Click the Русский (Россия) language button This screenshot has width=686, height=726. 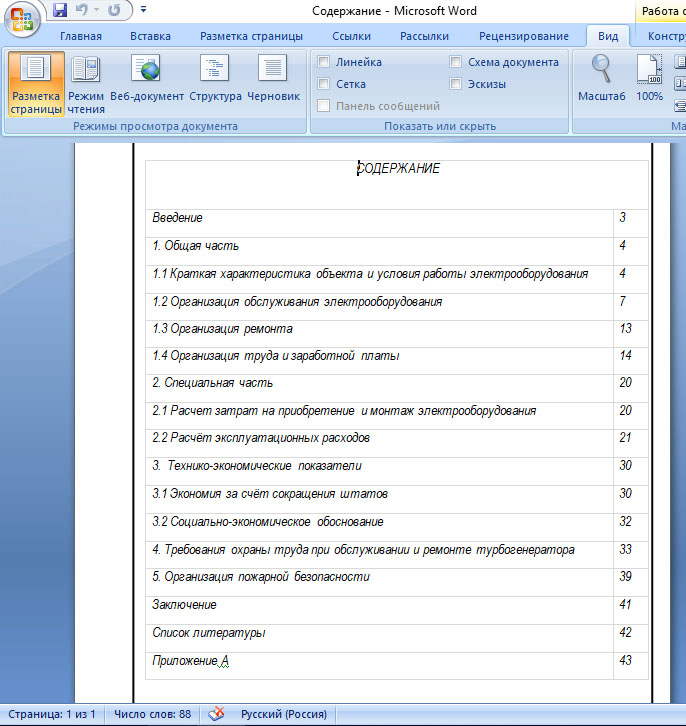click(x=283, y=714)
